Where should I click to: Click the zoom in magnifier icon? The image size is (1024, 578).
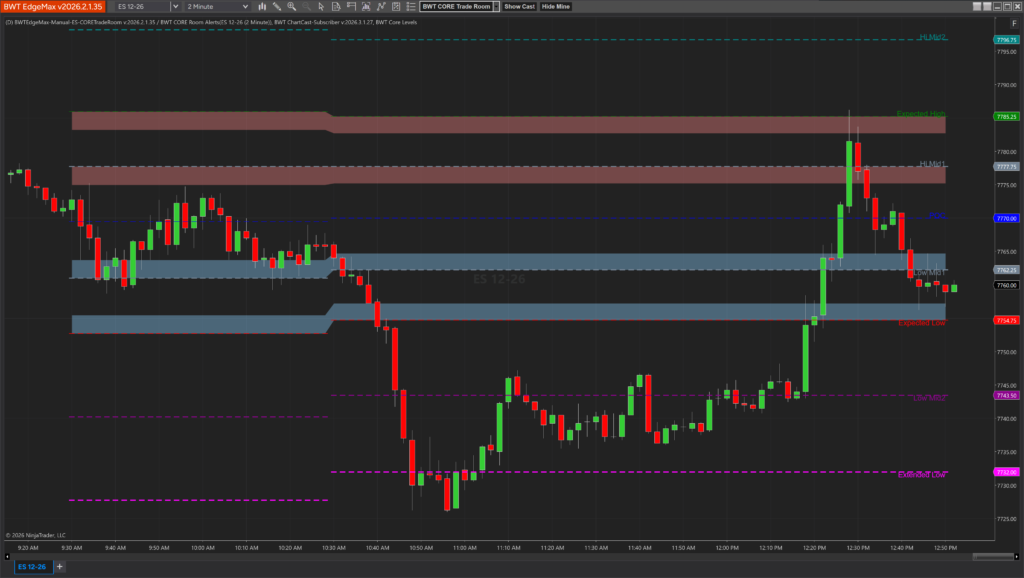[x=292, y=7]
